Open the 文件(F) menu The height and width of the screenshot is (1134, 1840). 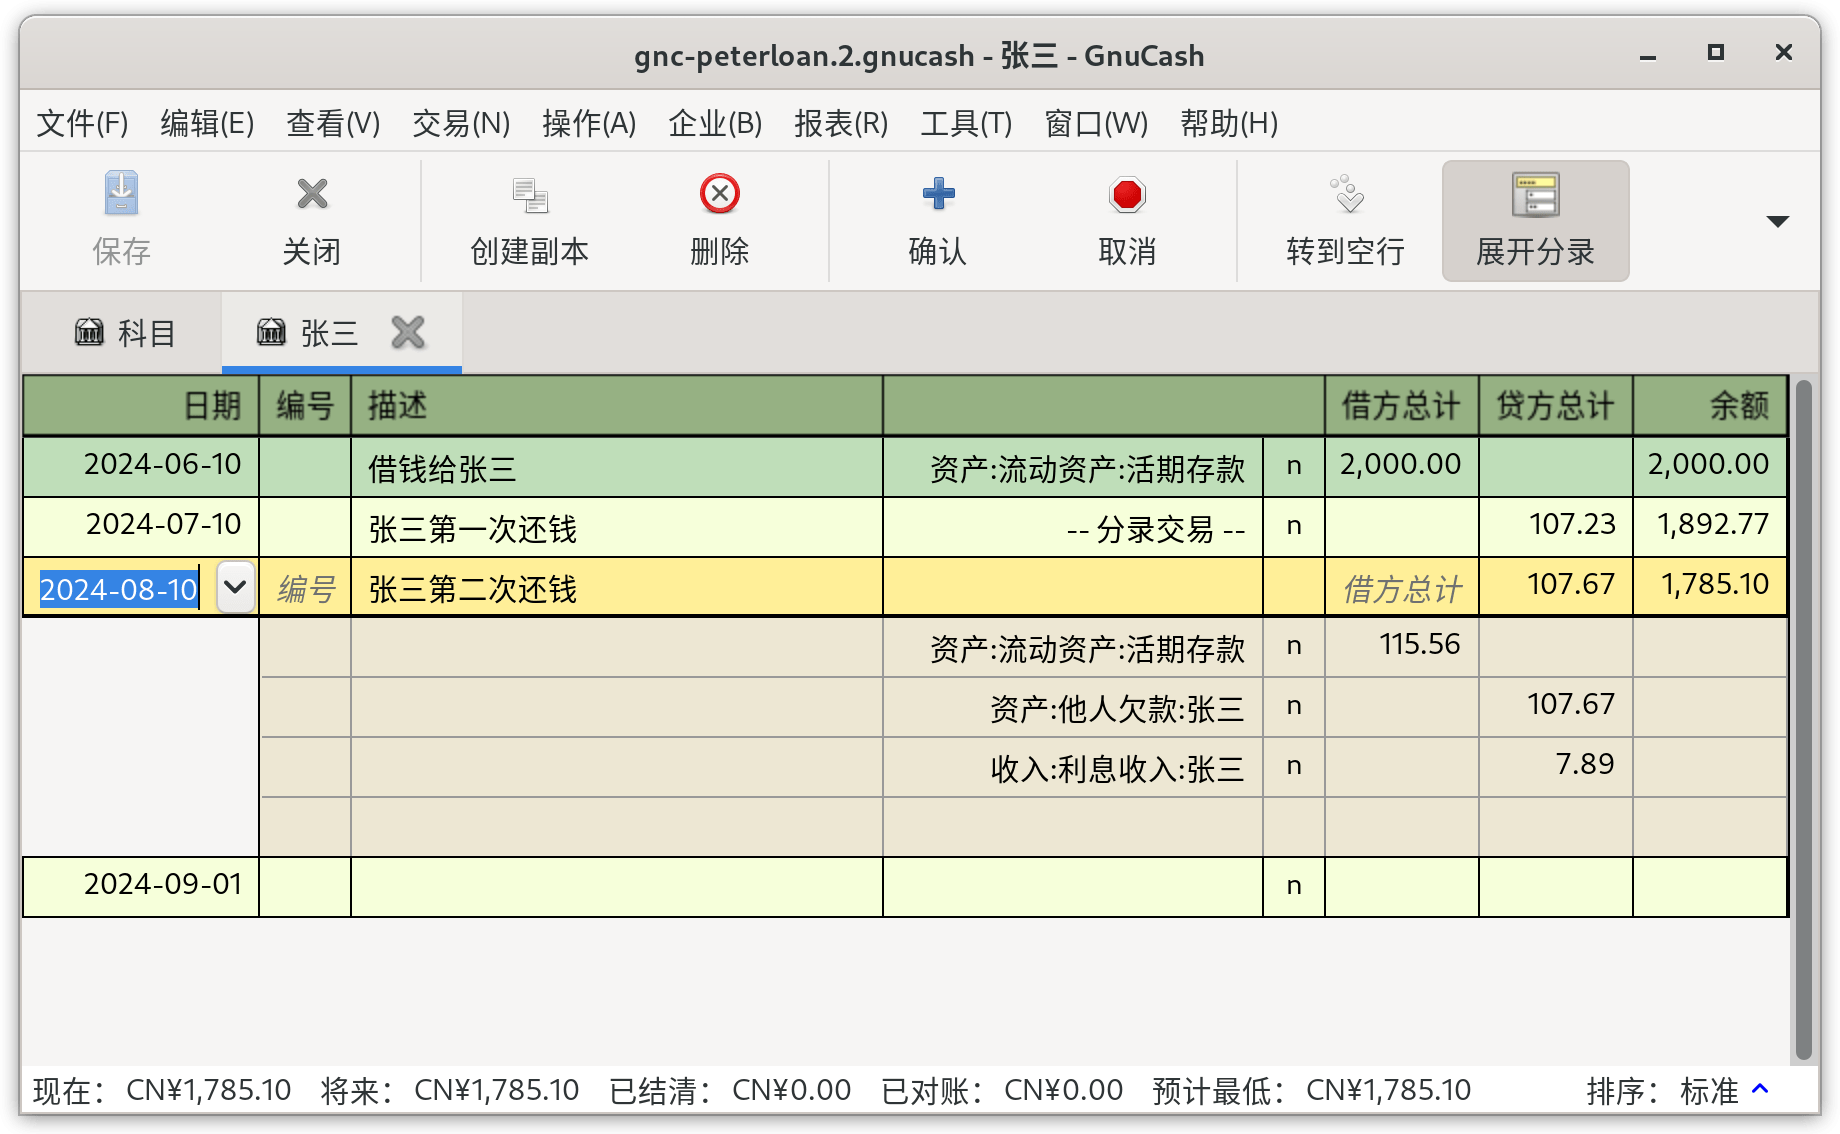click(82, 123)
